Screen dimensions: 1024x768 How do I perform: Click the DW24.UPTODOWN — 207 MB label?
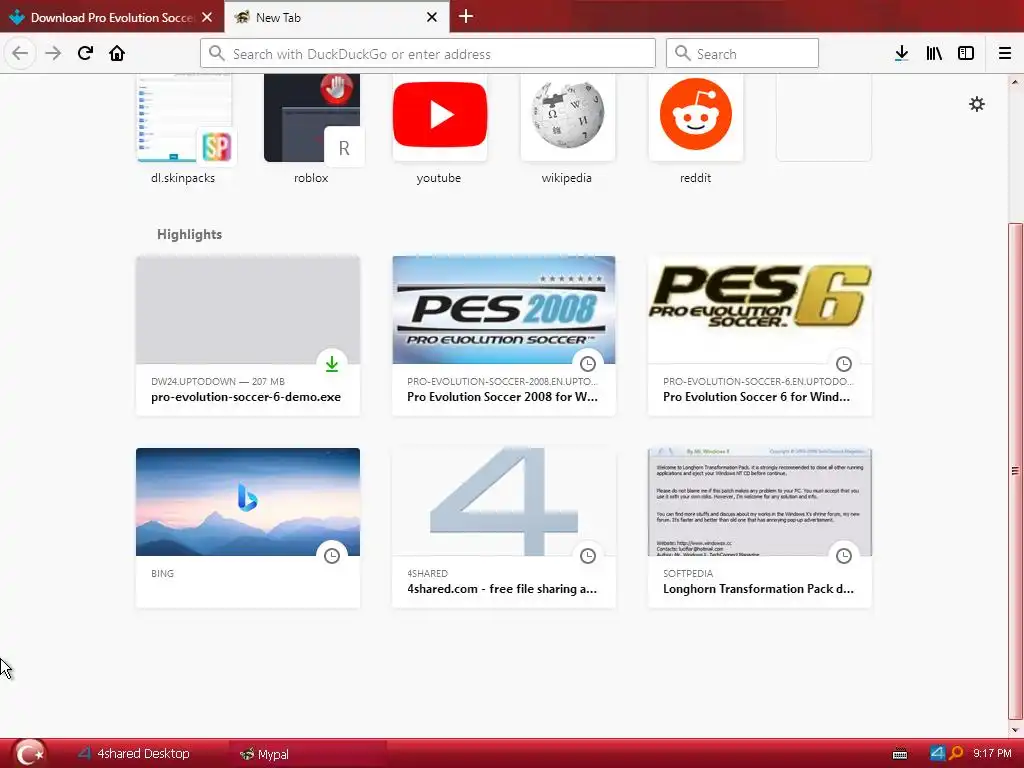pyautogui.click(x=217, y=381)
